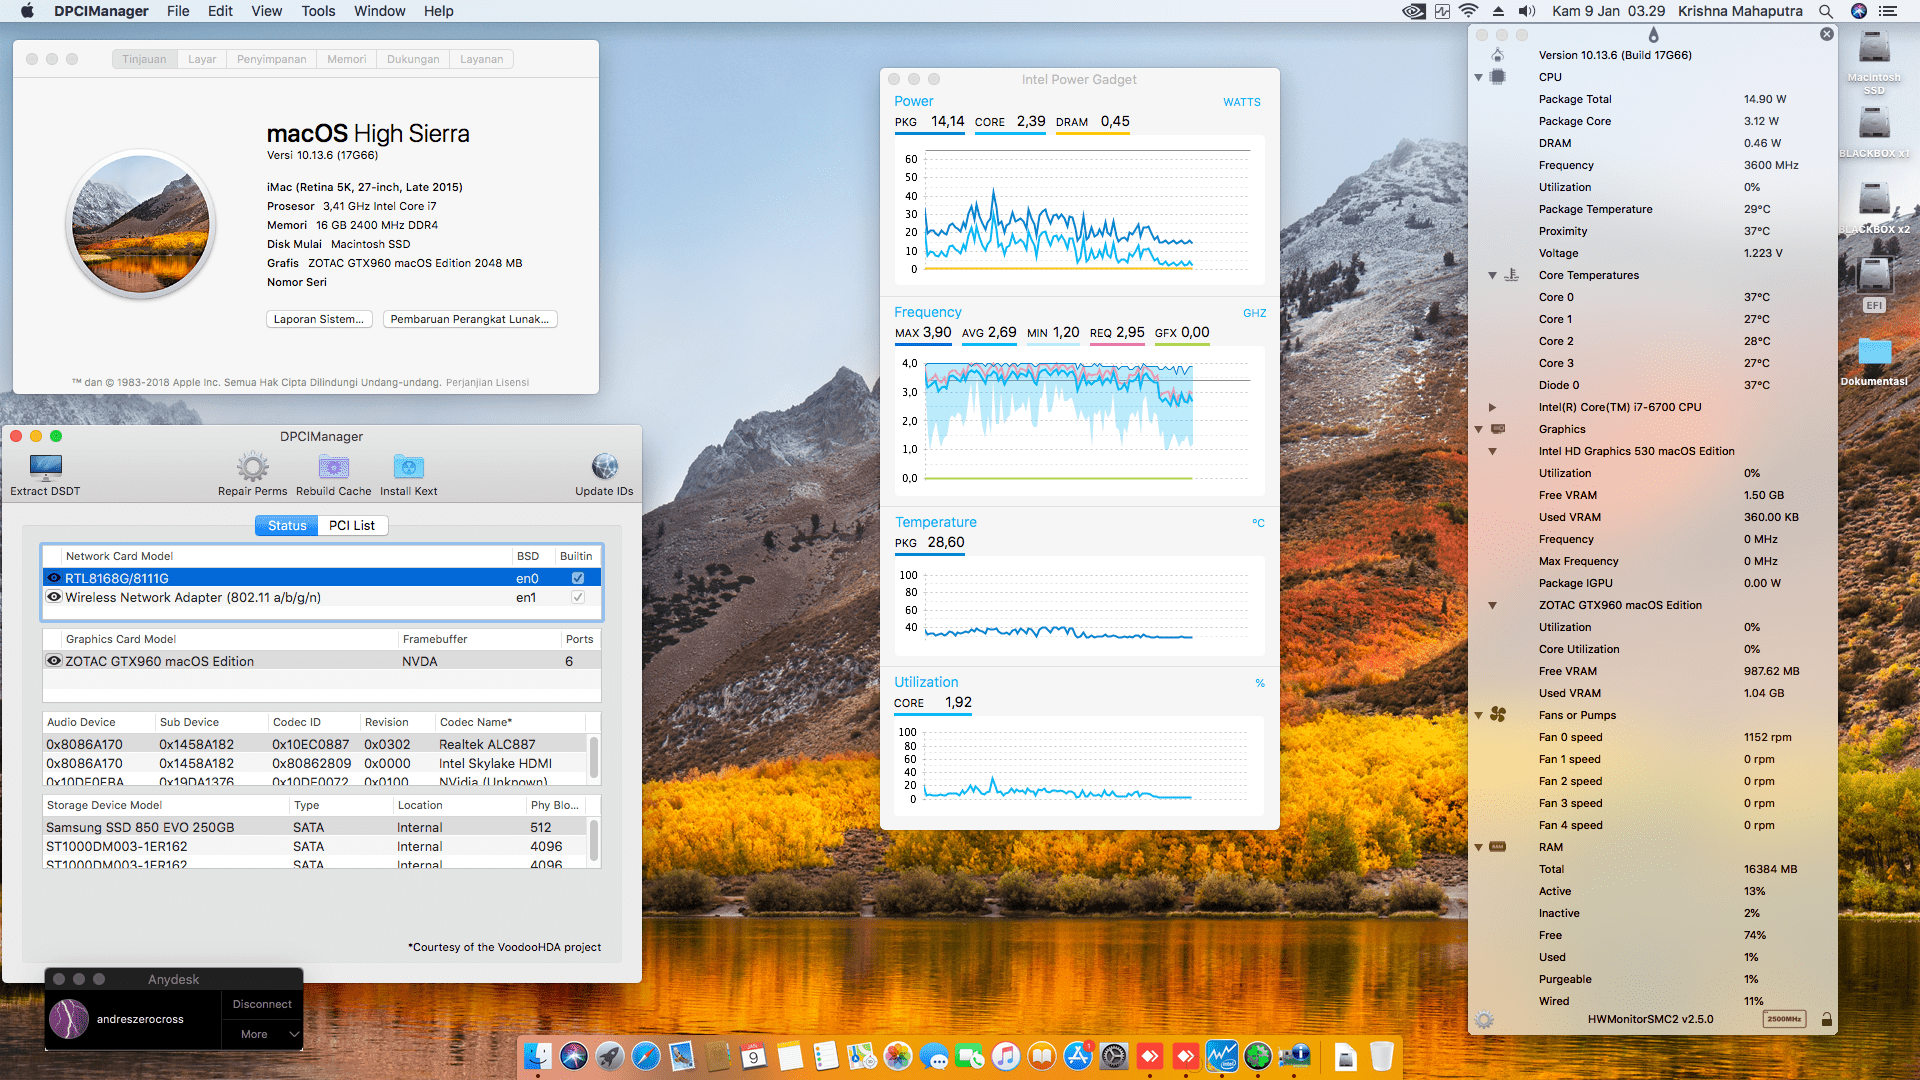The width and height of the screenshot is (1920, 1080).
Task: Select the Repair Perms gear icon
Action: (x=252, y=467)
